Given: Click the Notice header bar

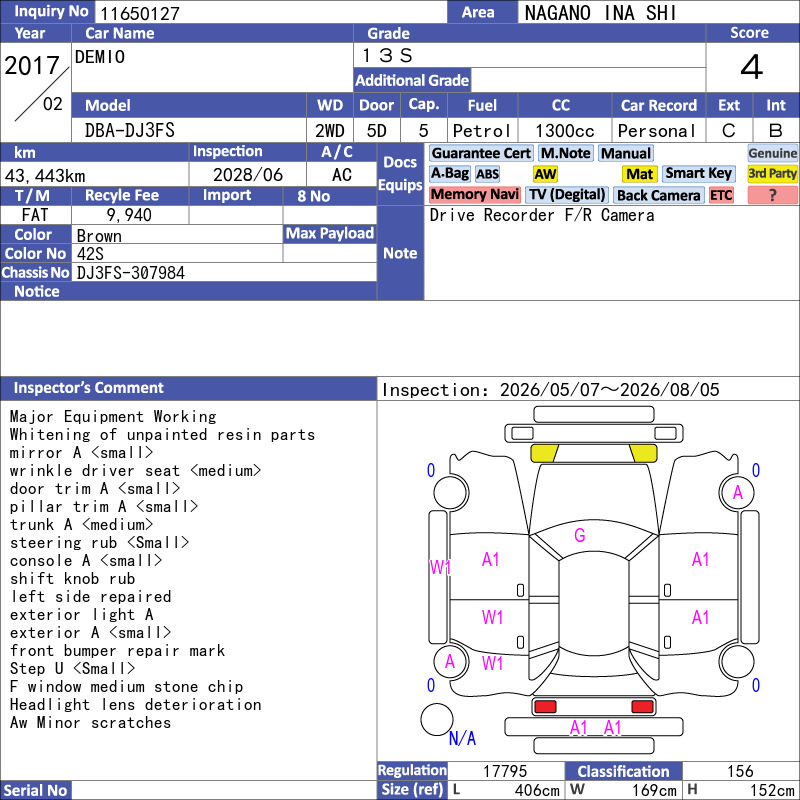Looking at the screenshot, I should click(x=188, y=291).
